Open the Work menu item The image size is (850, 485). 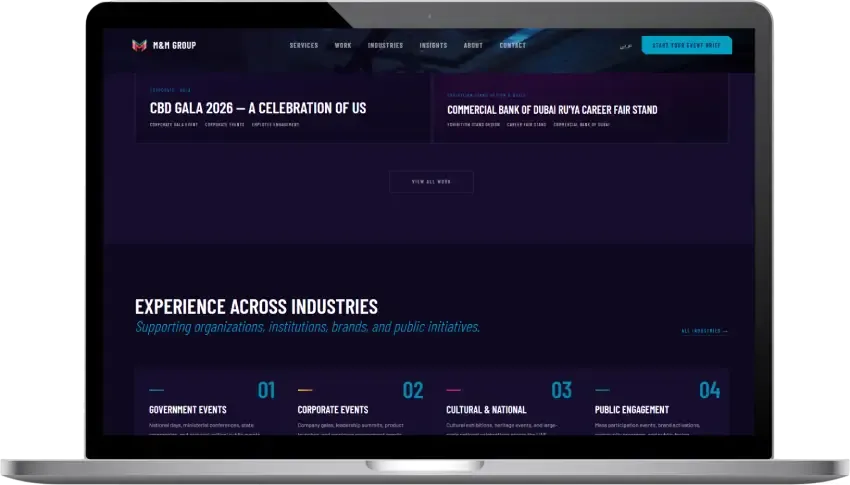tap(343, 46)
